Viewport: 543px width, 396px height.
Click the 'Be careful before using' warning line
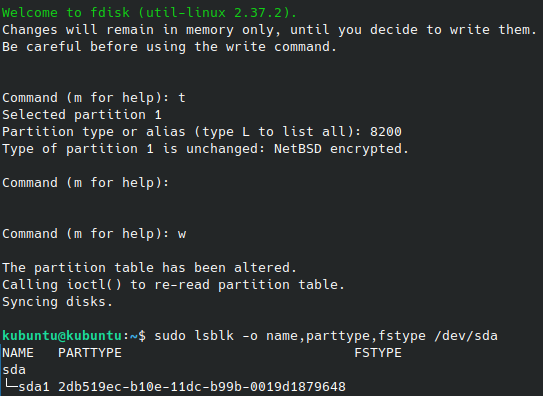pyautogui.click(x=169, y=47)
